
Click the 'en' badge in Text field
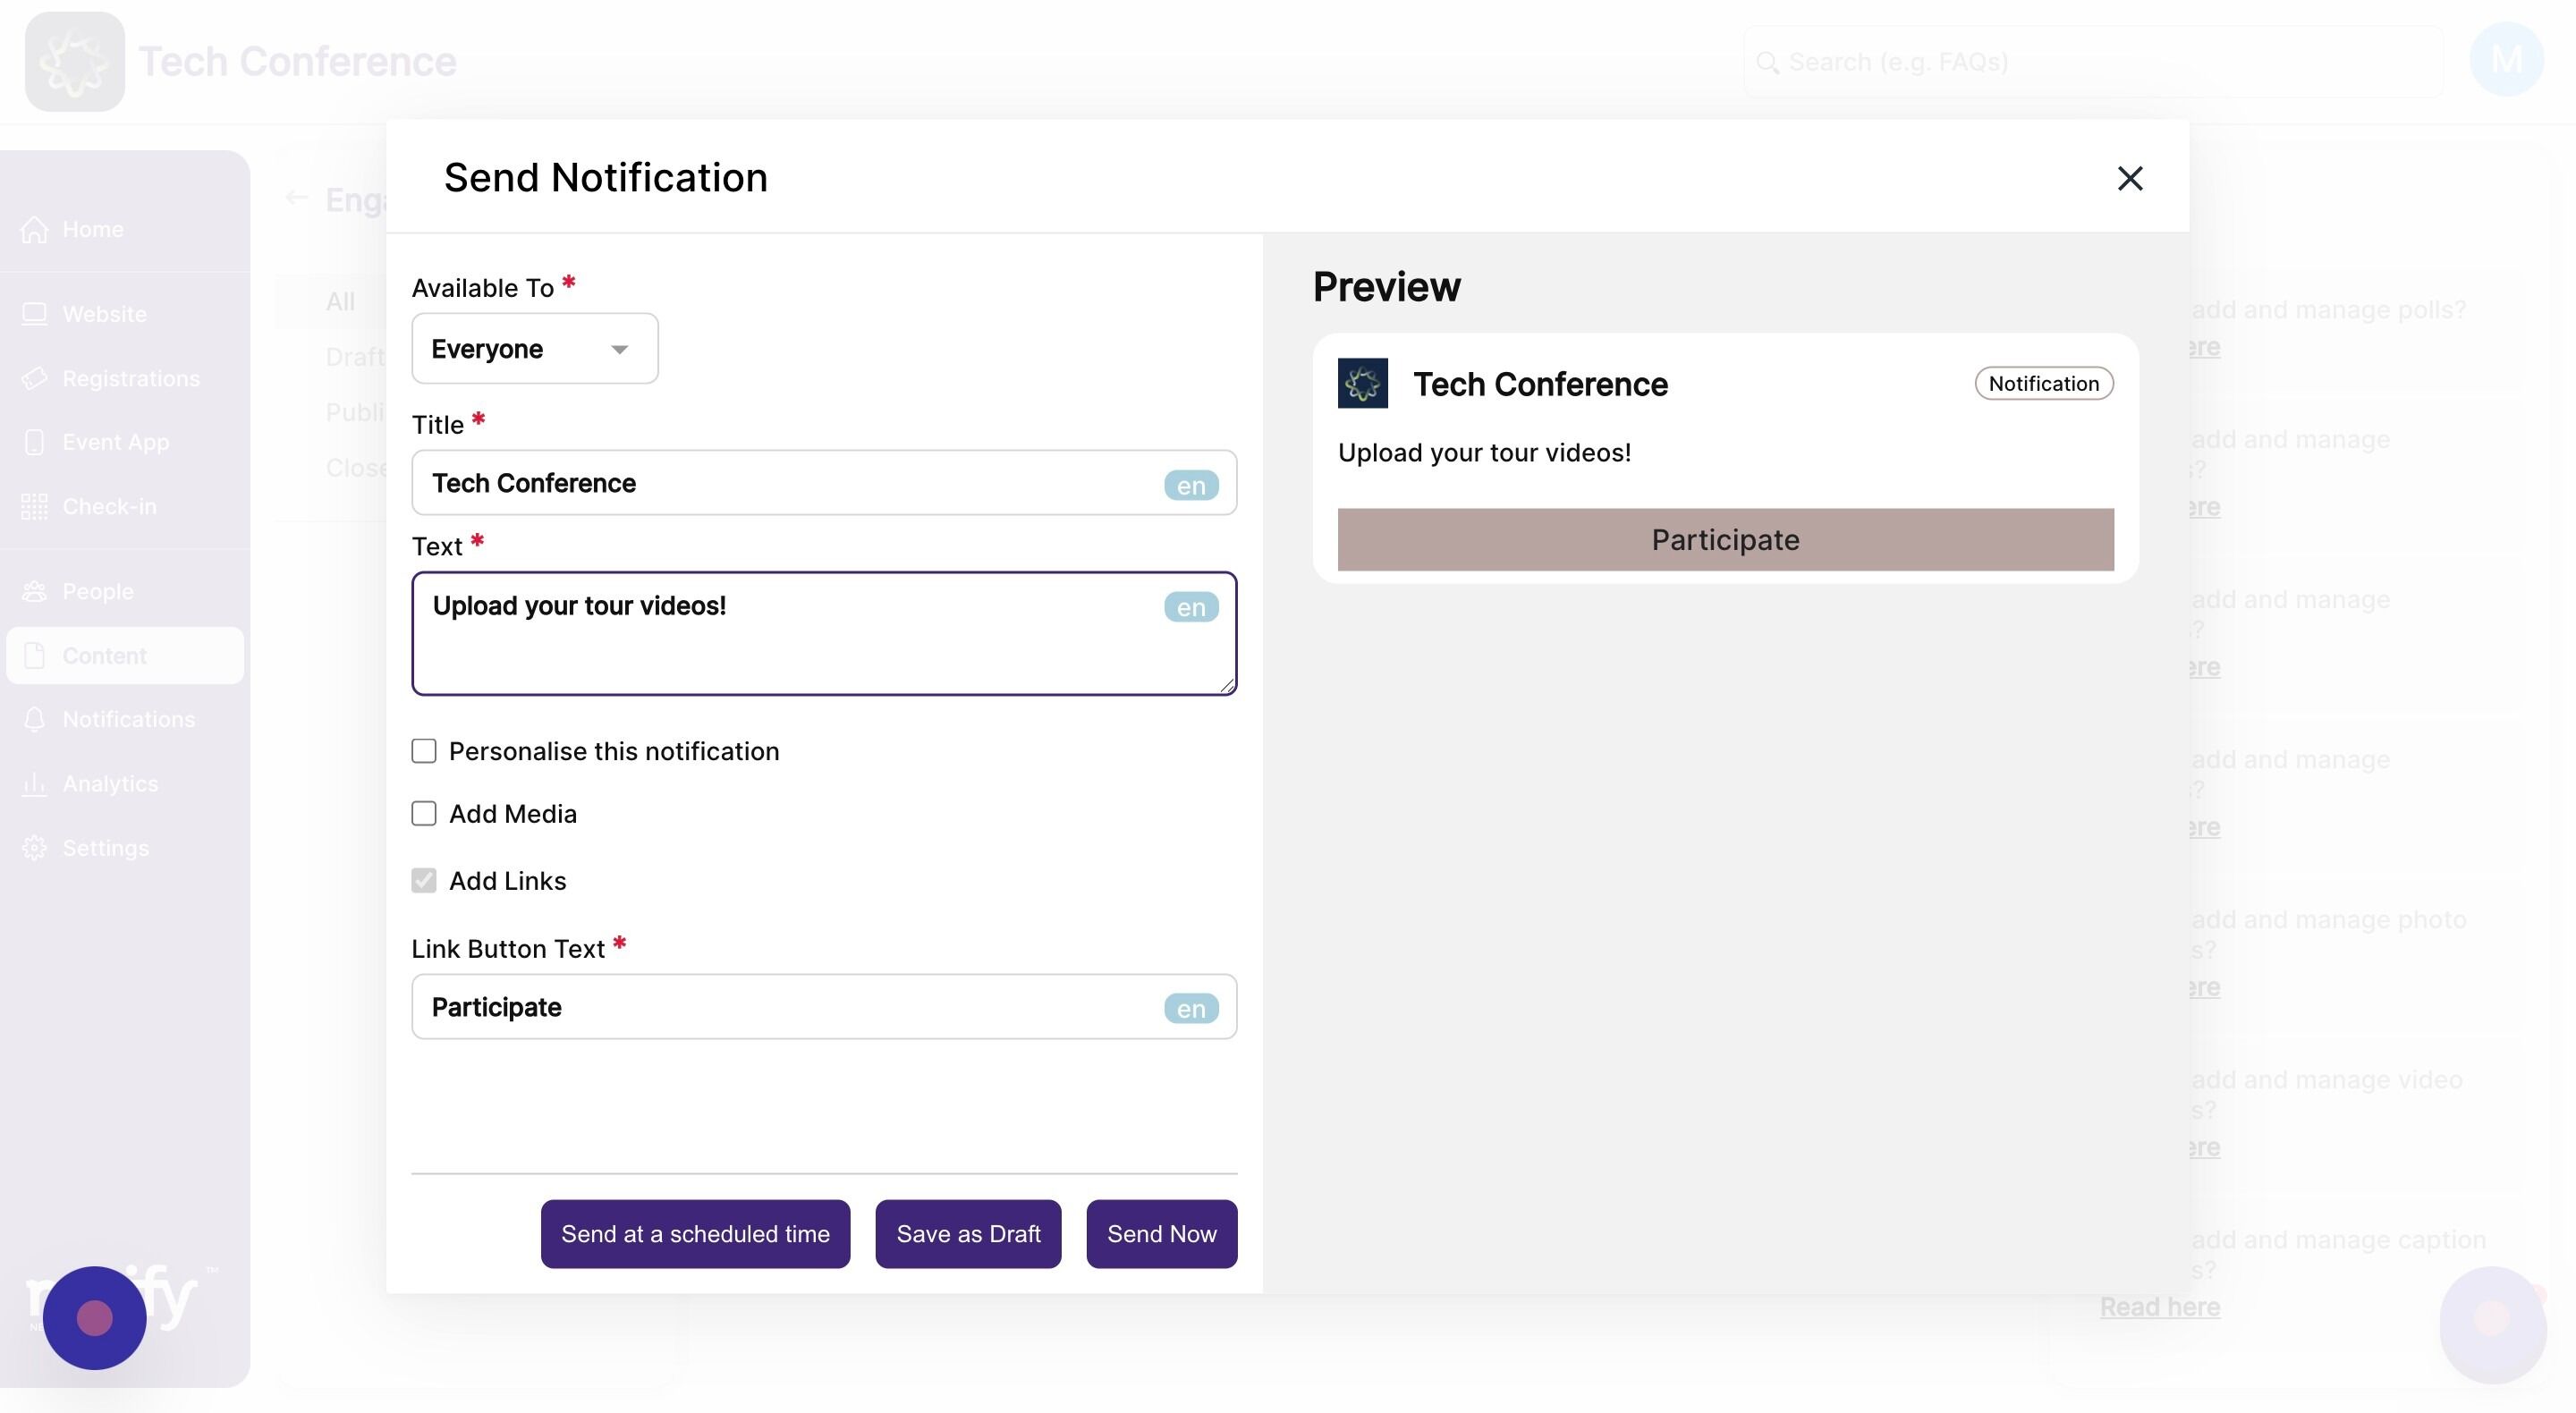point(1190,607)
